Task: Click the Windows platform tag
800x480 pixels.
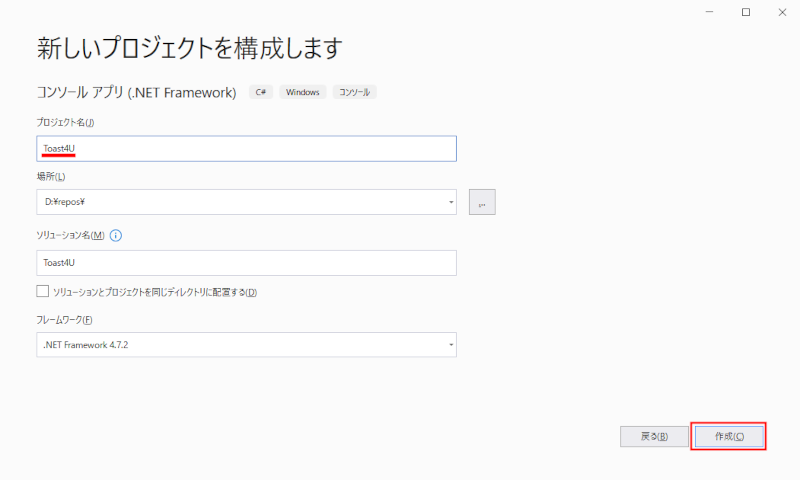Action: coord(302,92)
